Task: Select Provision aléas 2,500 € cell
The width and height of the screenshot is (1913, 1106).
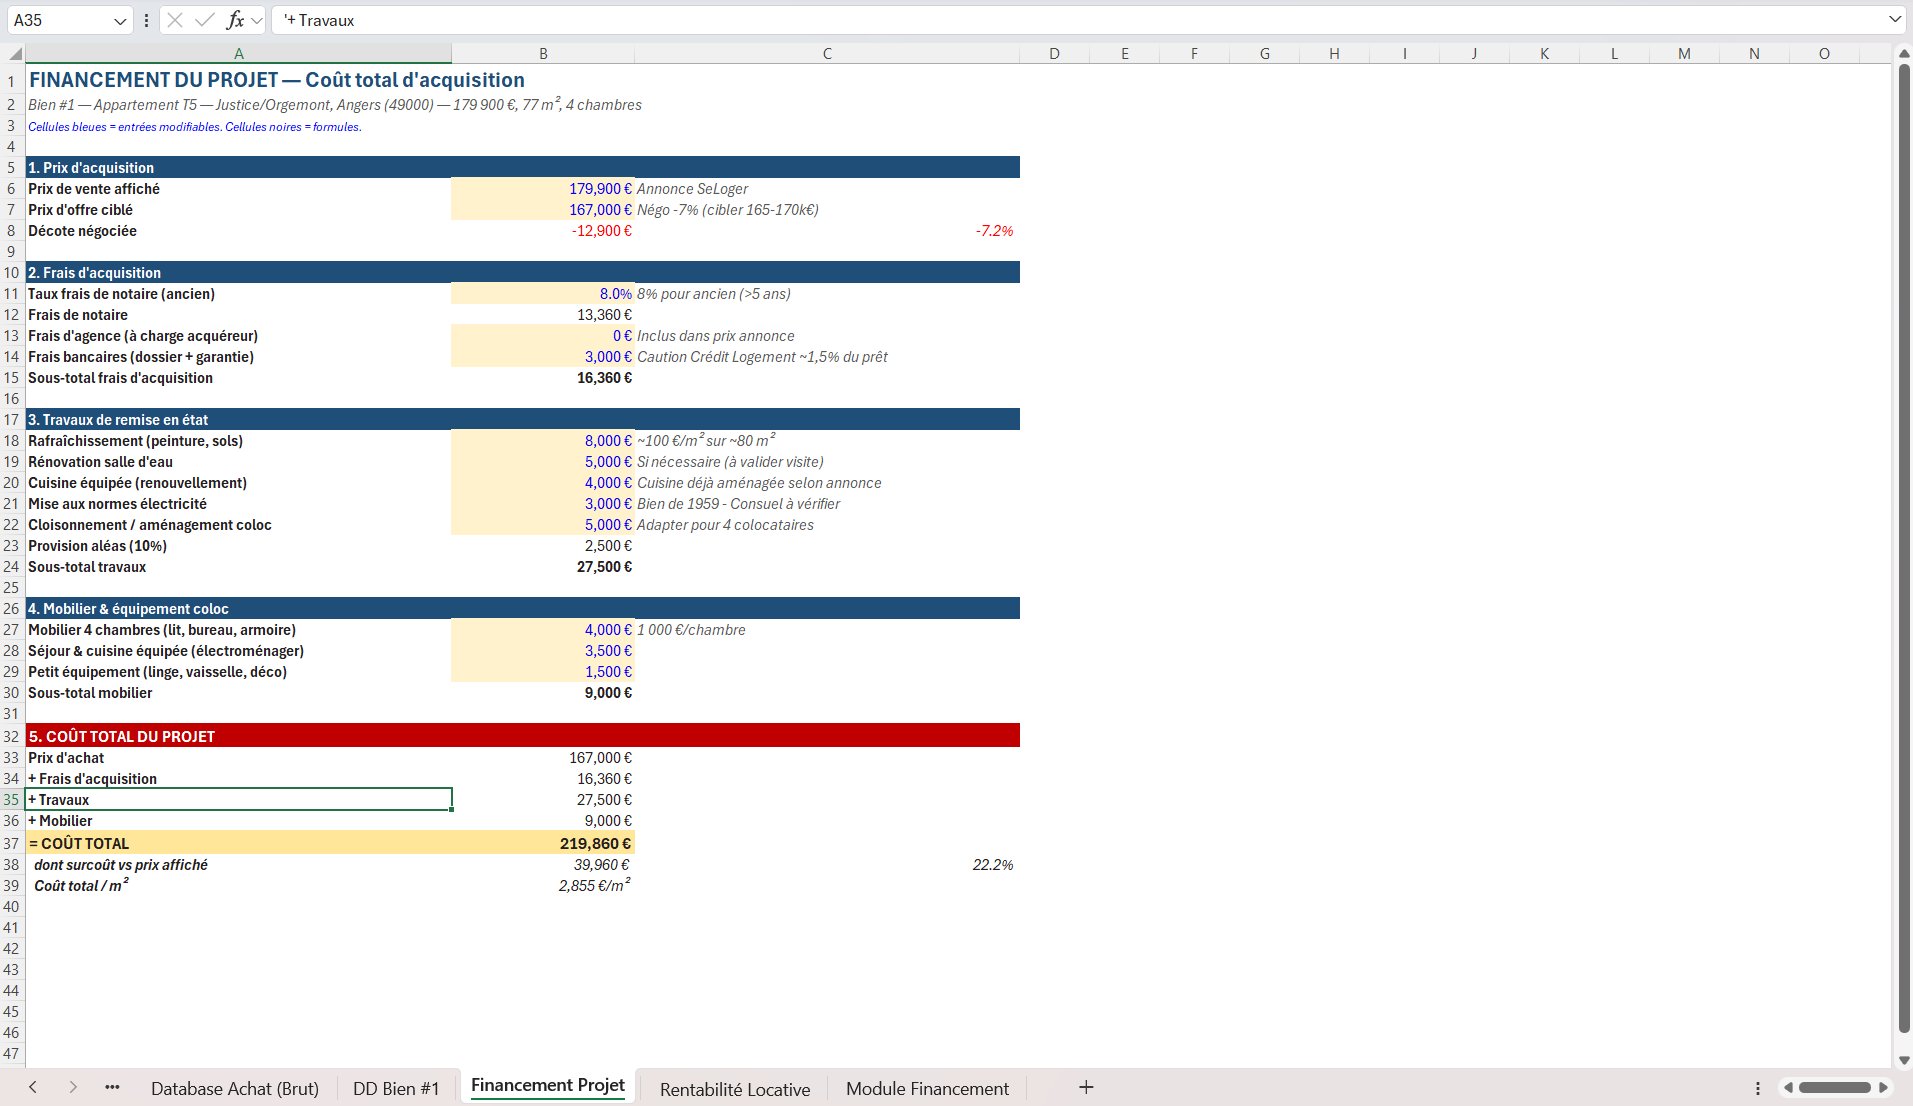Action: (x=543, y=546)
